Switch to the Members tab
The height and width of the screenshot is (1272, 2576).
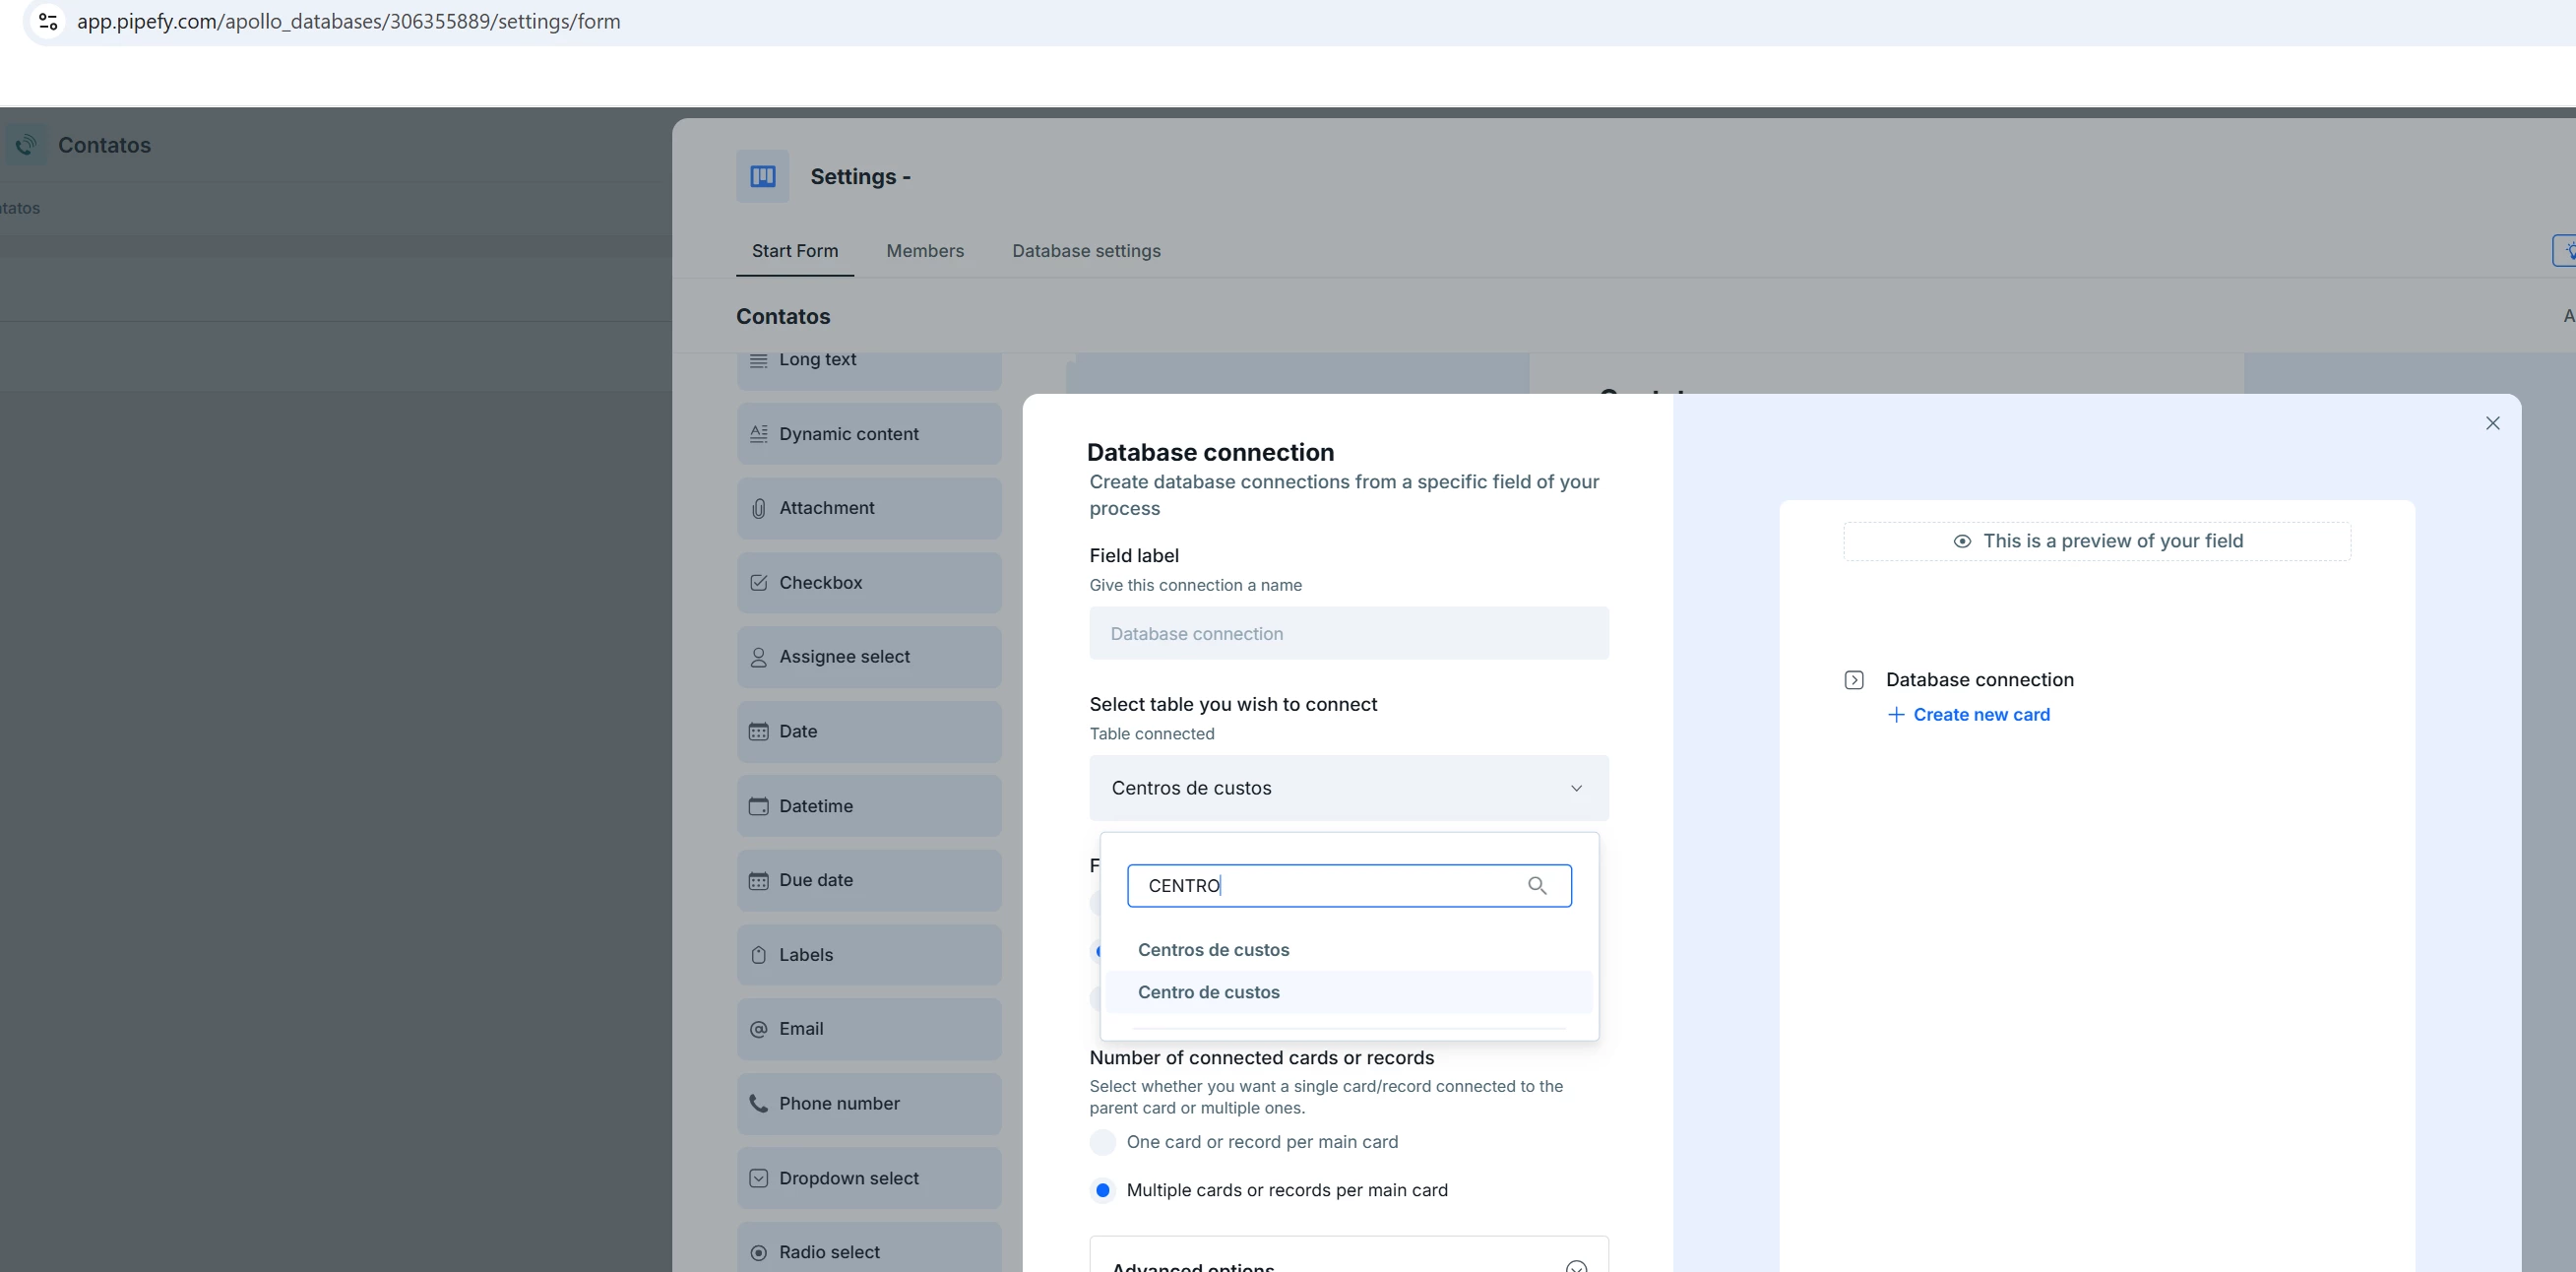pos(924,251)
